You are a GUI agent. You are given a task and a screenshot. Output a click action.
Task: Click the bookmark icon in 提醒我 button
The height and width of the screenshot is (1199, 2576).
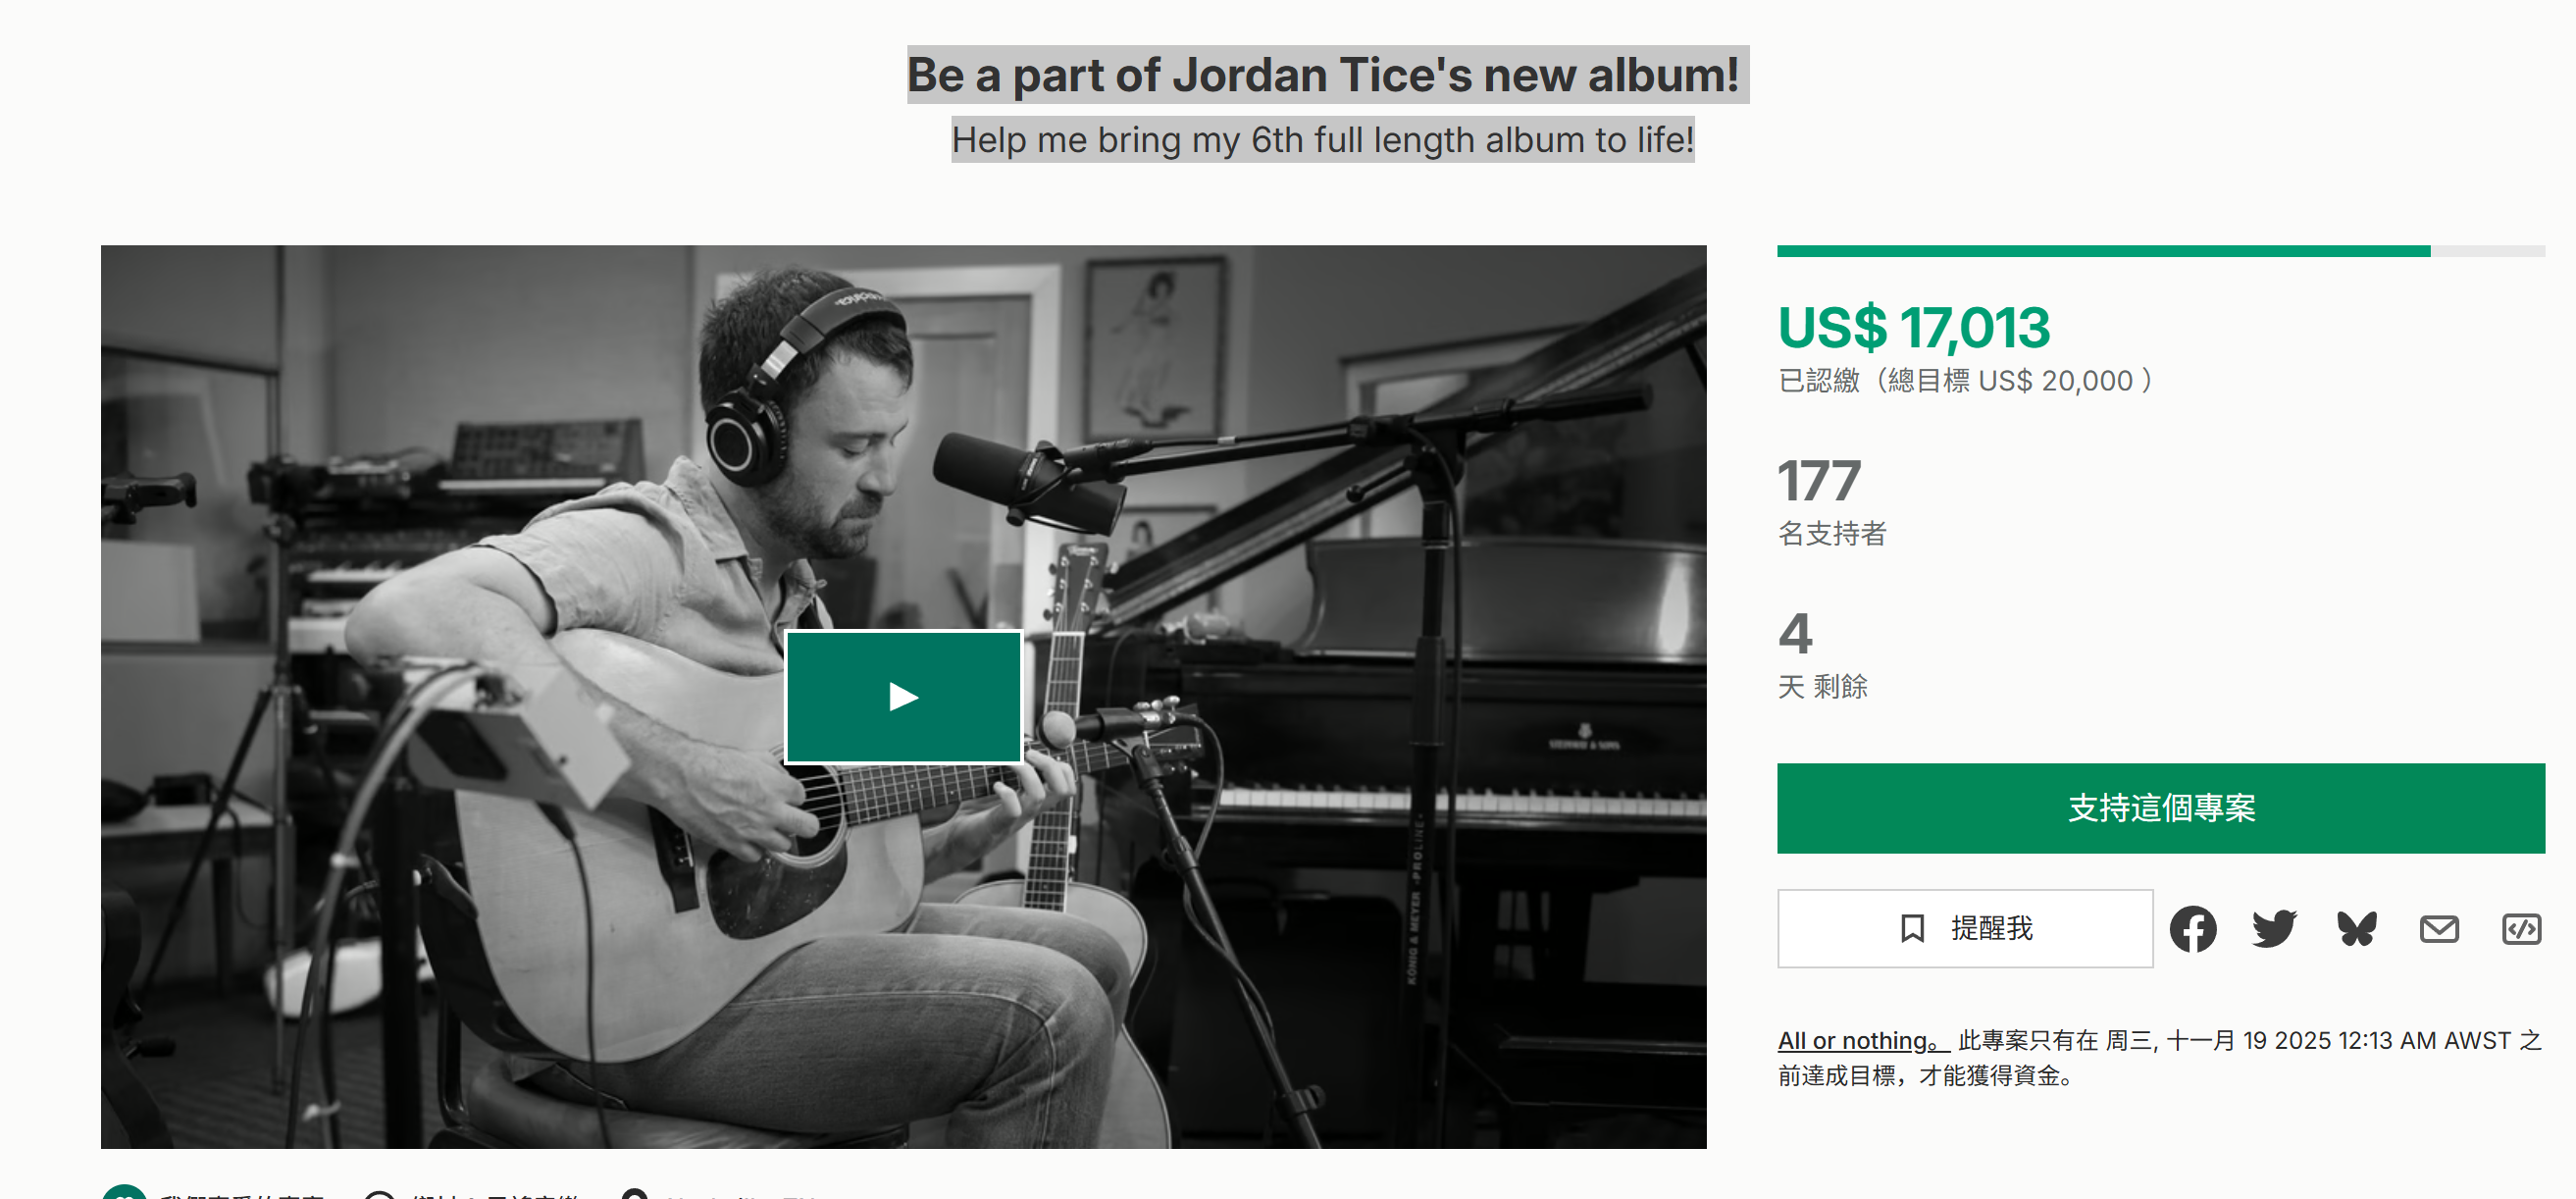[1911, 928]
